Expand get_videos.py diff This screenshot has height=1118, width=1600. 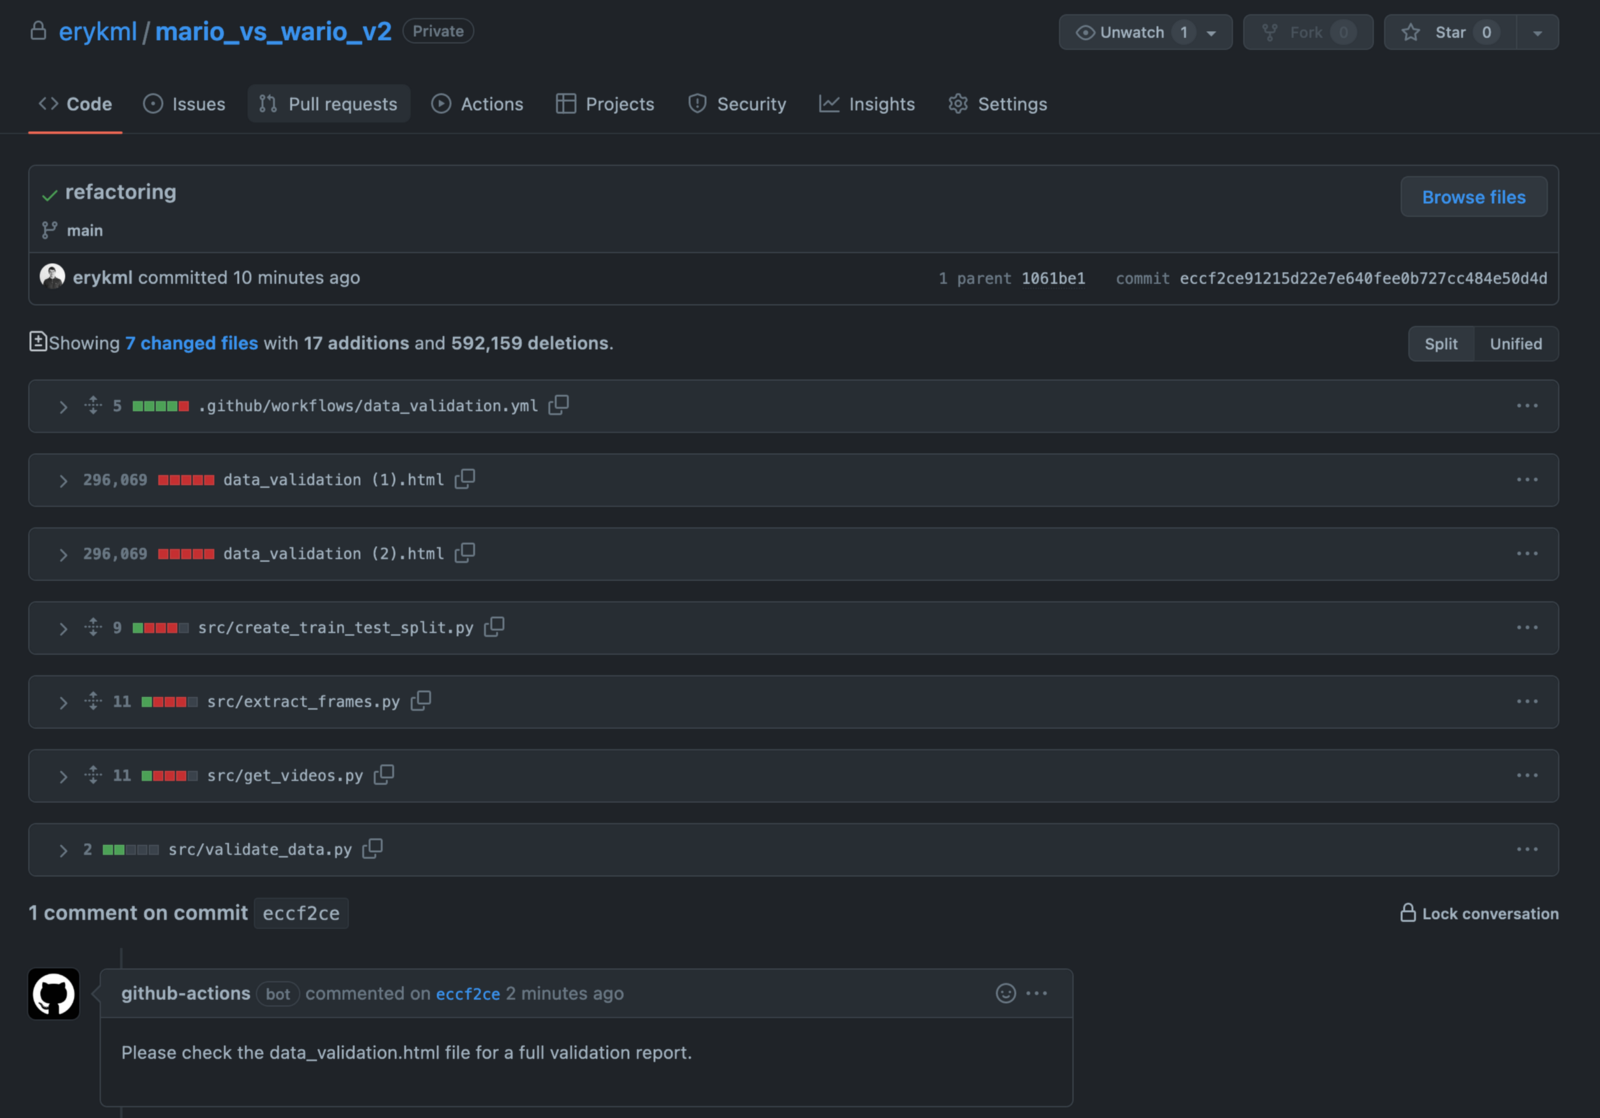(63, 777)
